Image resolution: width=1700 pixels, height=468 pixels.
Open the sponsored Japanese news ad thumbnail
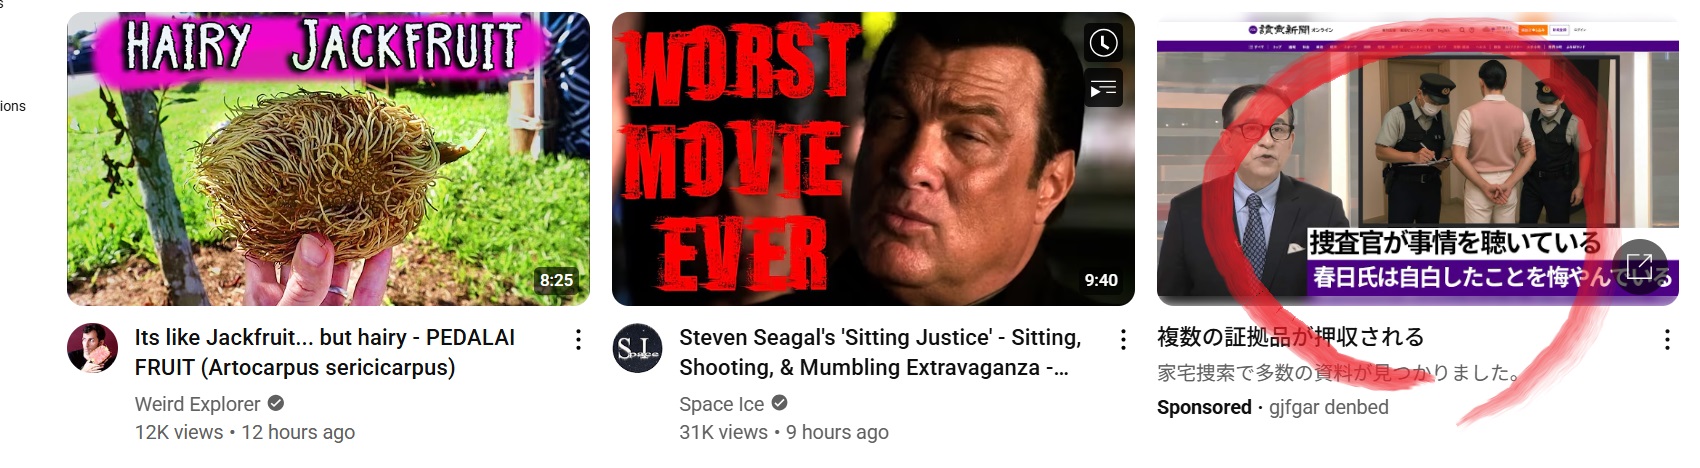pyautogui.click(x=1418, y=159)
